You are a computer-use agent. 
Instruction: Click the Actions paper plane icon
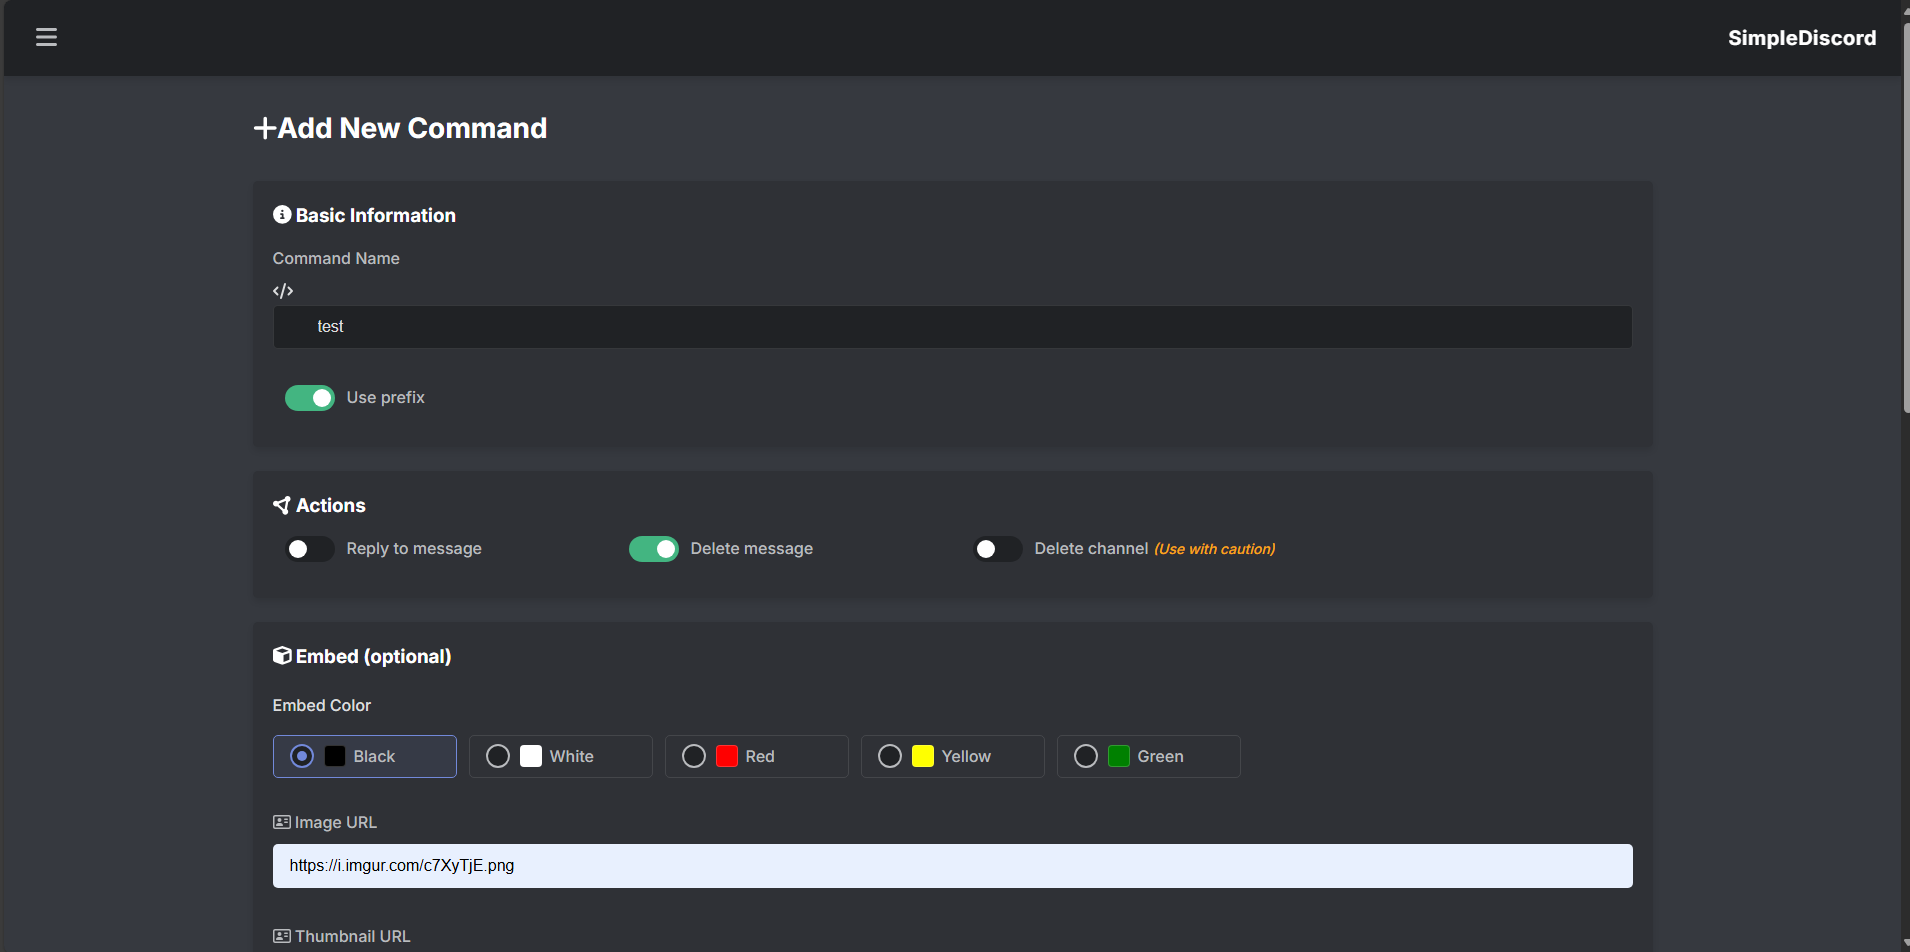(x=282, y=505)
